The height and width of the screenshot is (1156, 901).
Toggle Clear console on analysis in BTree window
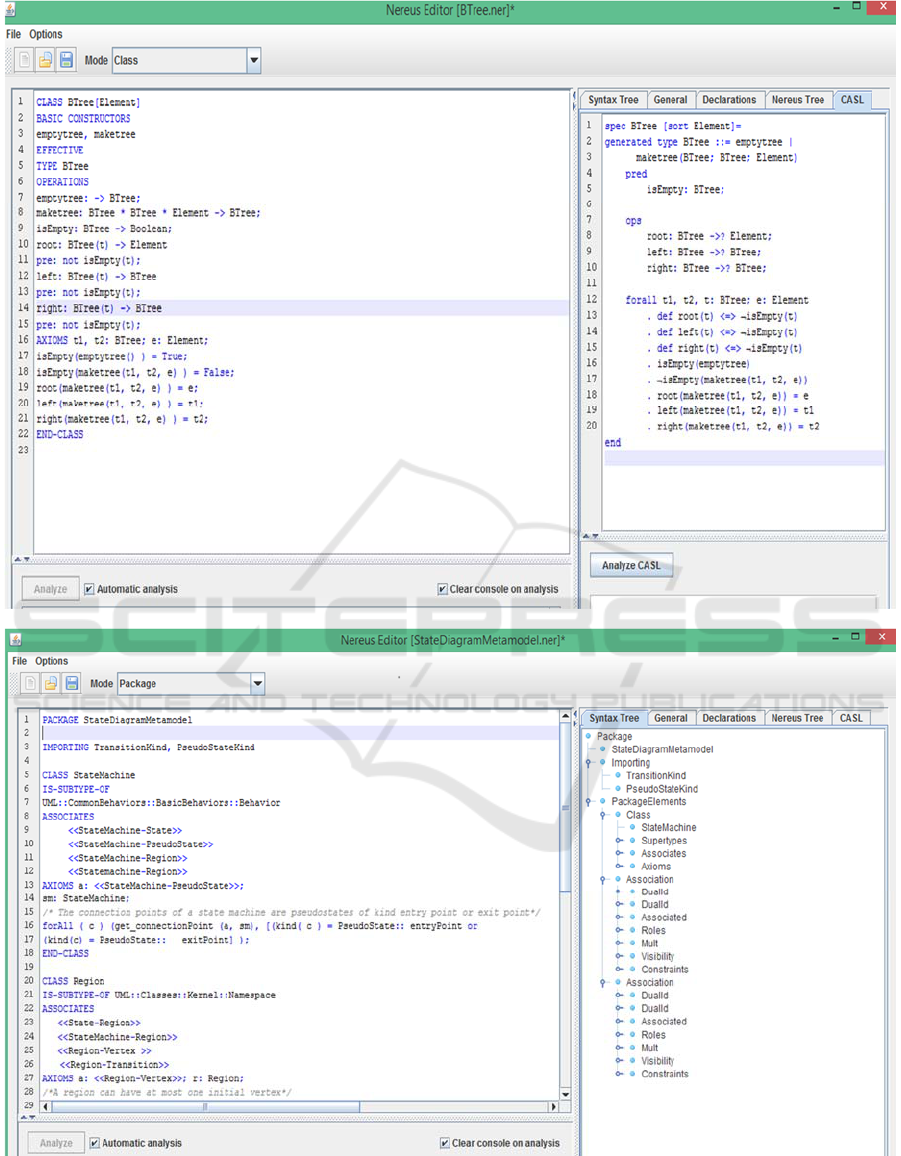[x=443, y=589]
